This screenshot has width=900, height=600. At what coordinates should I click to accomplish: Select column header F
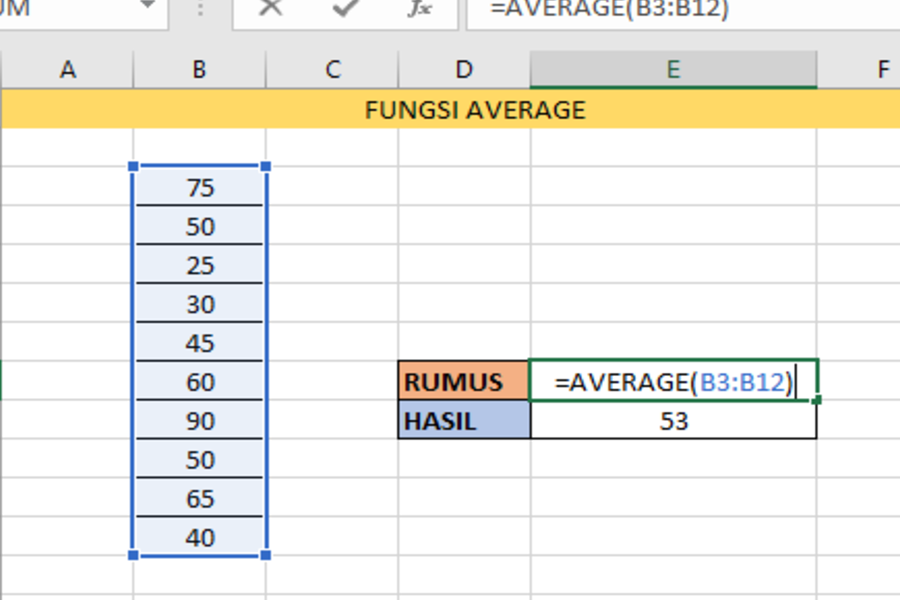pyautogui.click(x=882, y=70)
